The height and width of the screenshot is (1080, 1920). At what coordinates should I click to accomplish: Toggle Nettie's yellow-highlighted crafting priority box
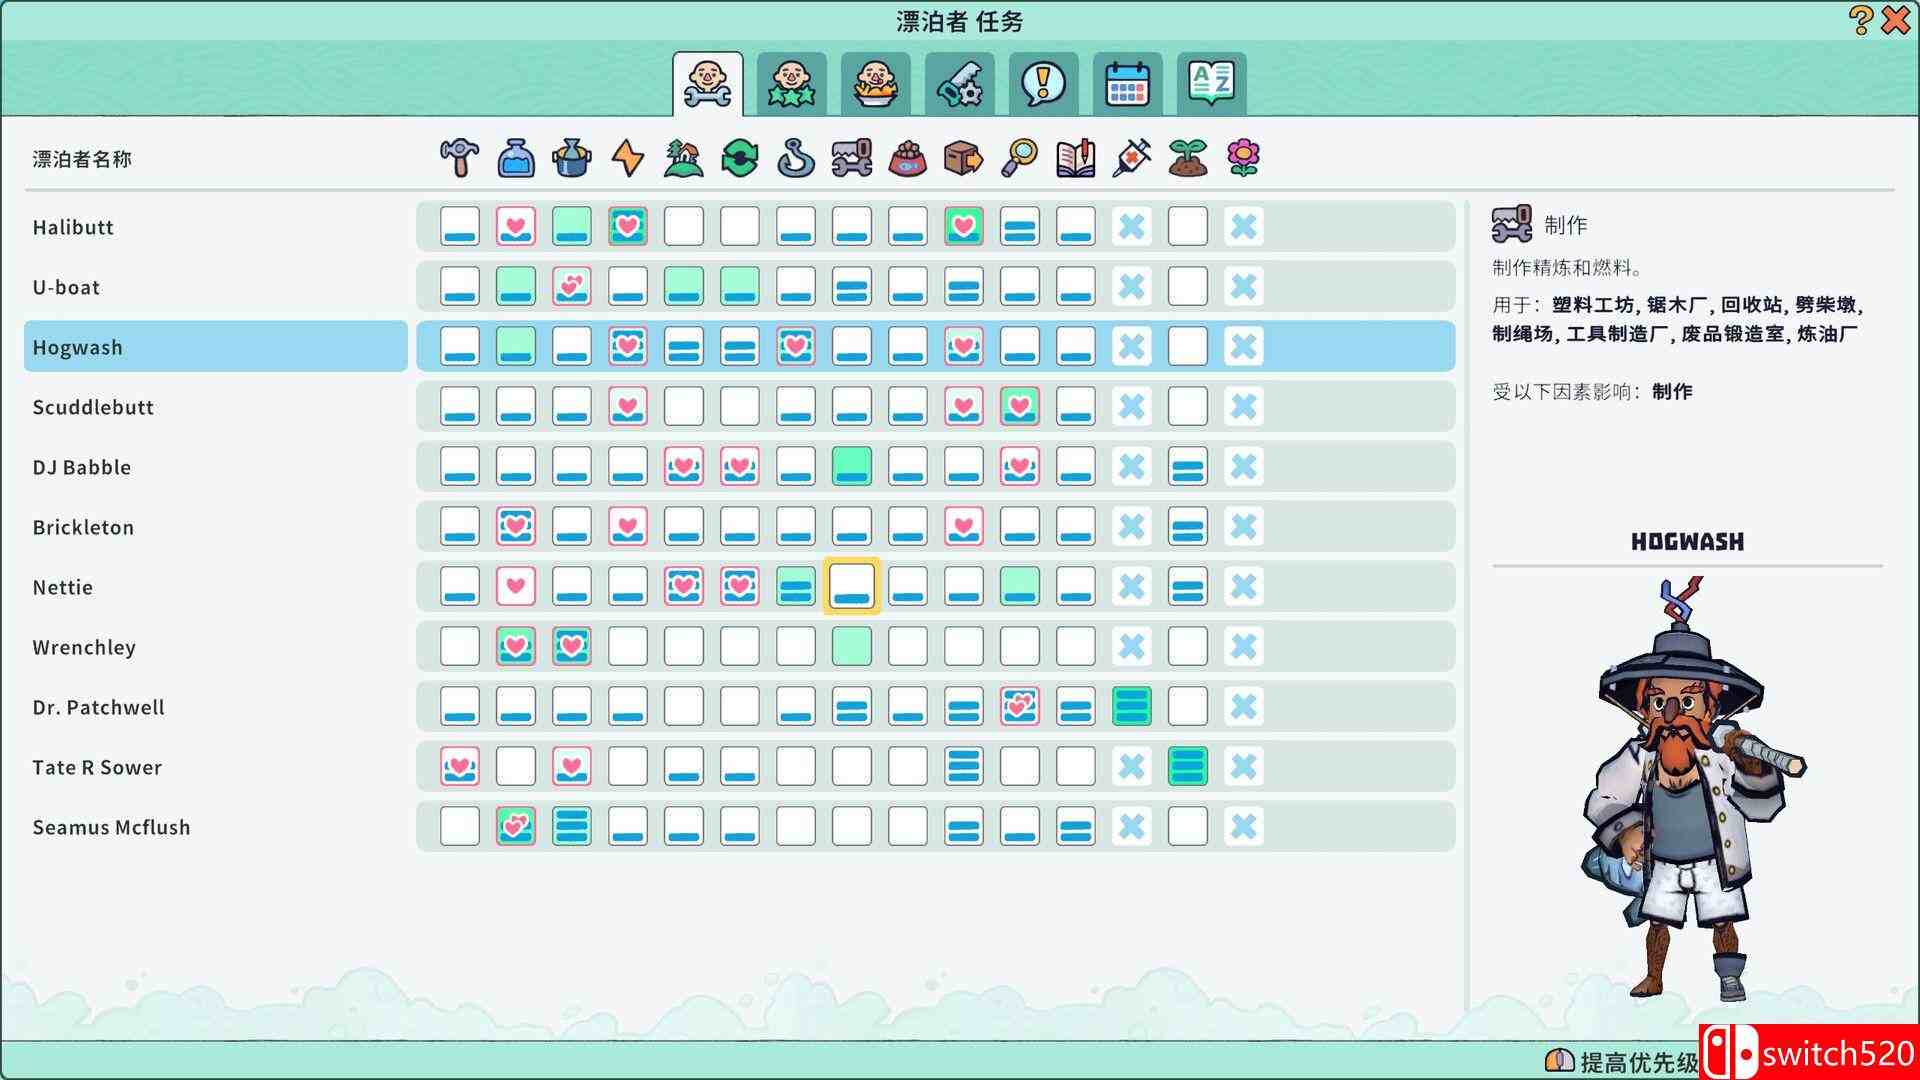tap(852, 587)
